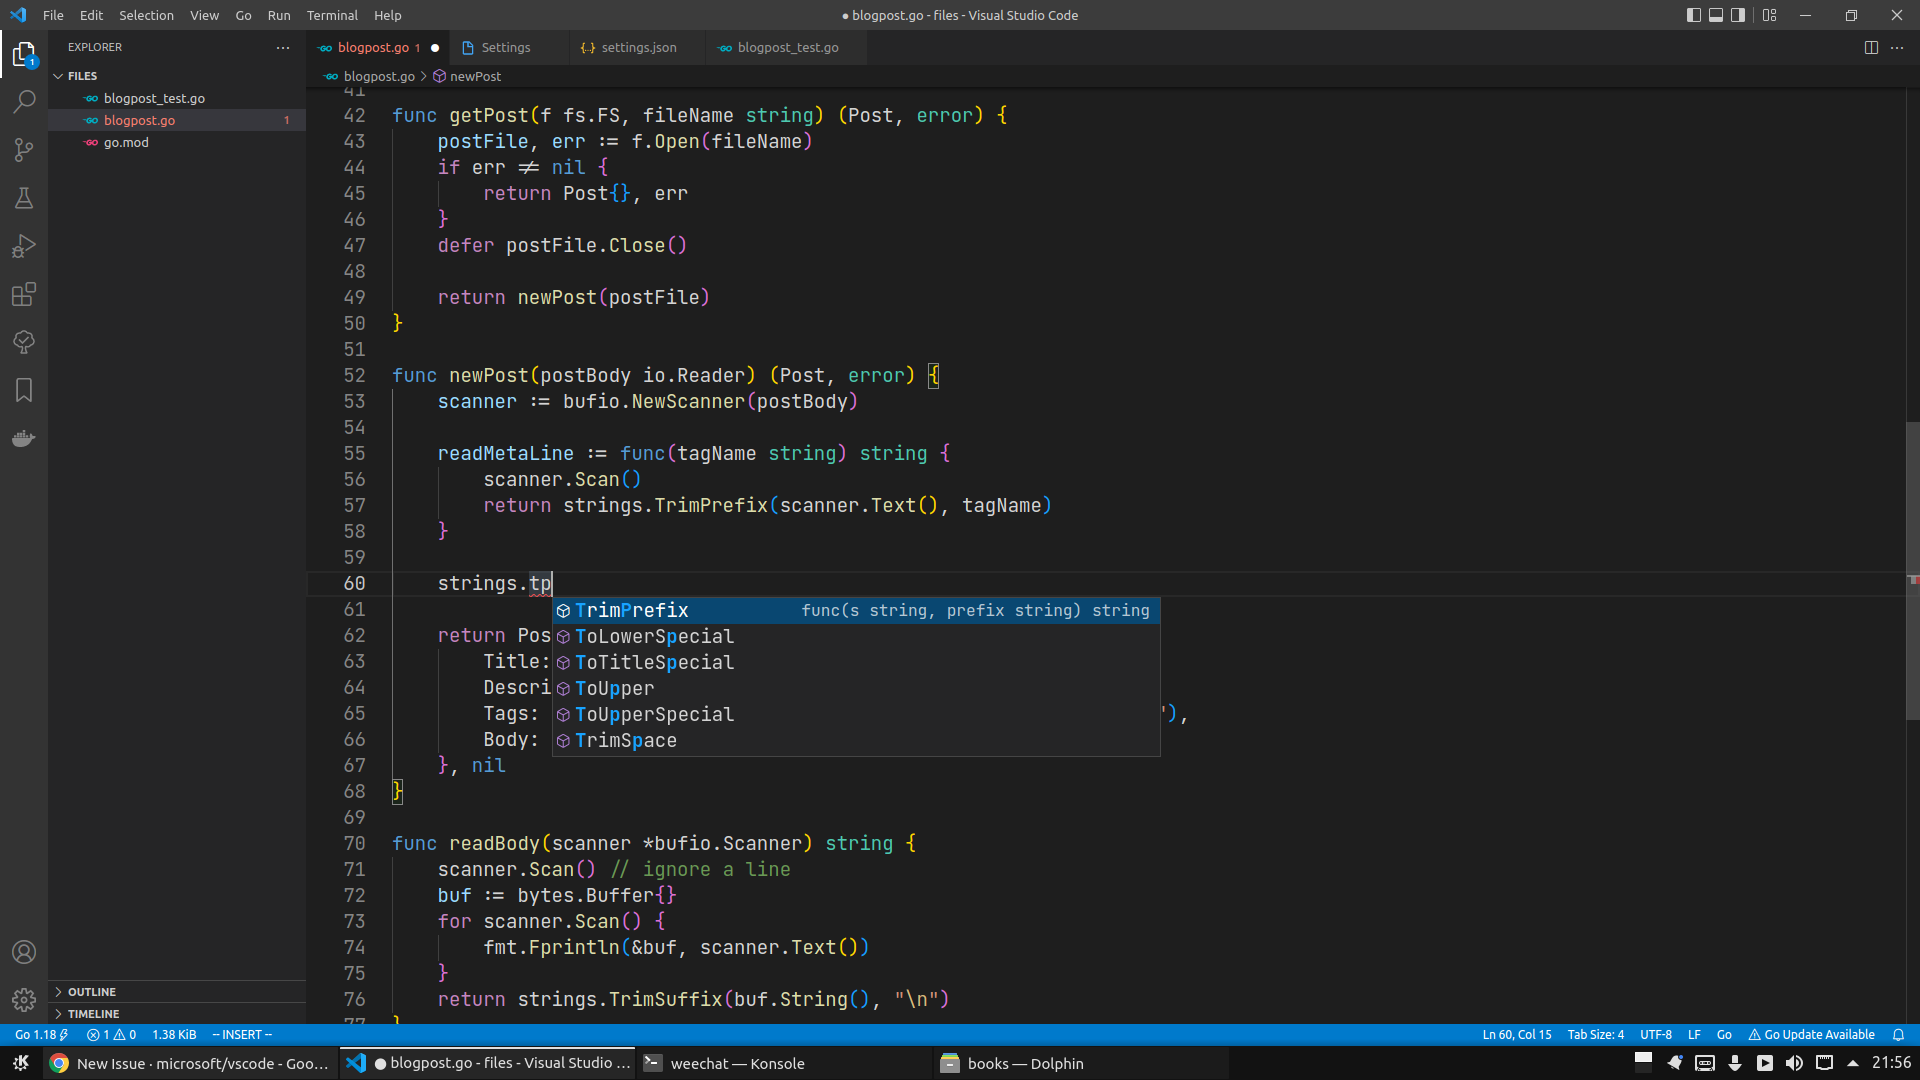Open the Run menu
This screenshot has height=1080, width=1920.
279,15
